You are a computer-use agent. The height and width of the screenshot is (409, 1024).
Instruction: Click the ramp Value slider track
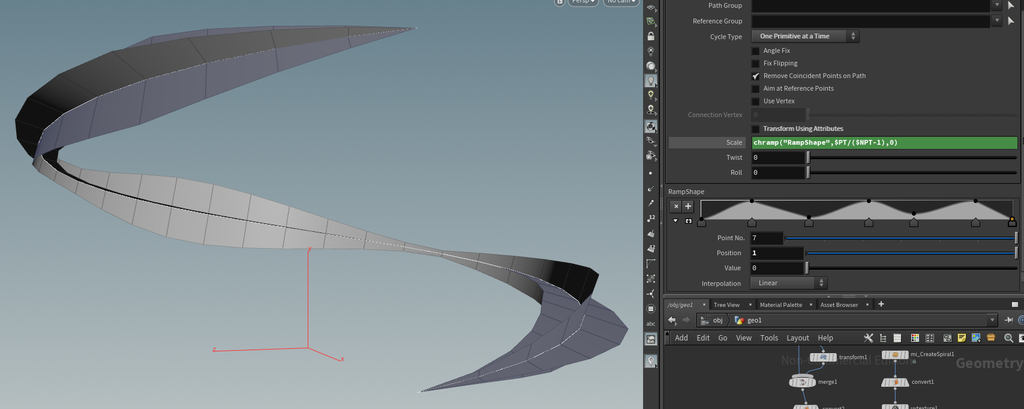coord(912,268)
